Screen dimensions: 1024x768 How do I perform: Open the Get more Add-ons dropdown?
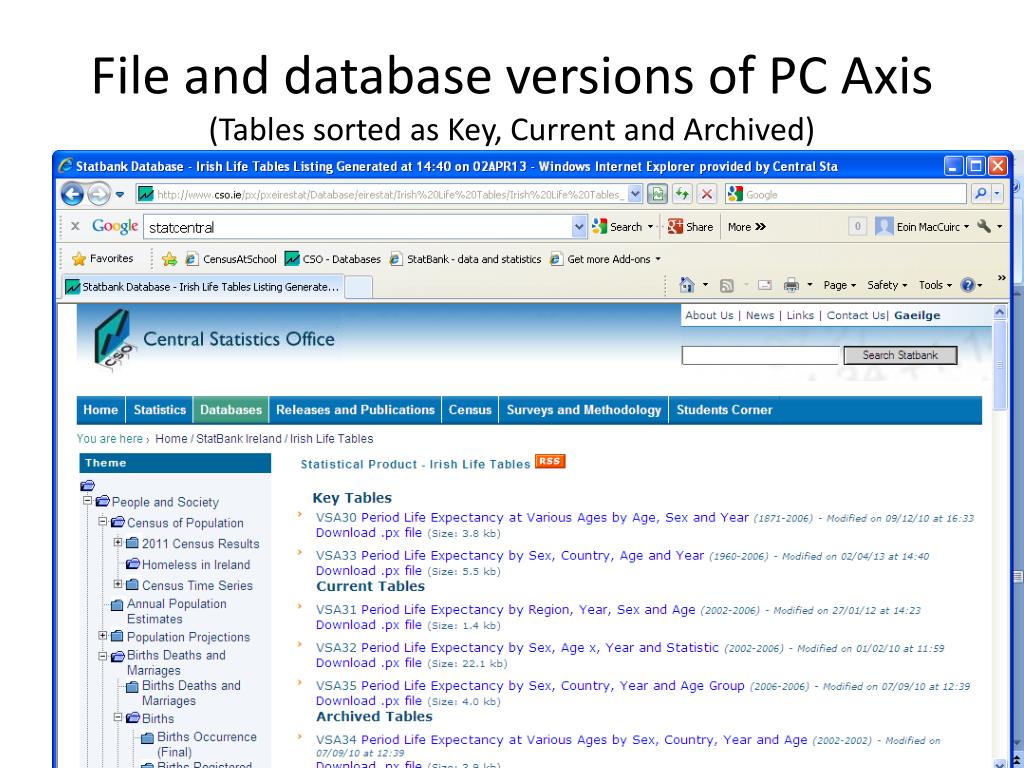pyautogui.click(x=605, y=259)
